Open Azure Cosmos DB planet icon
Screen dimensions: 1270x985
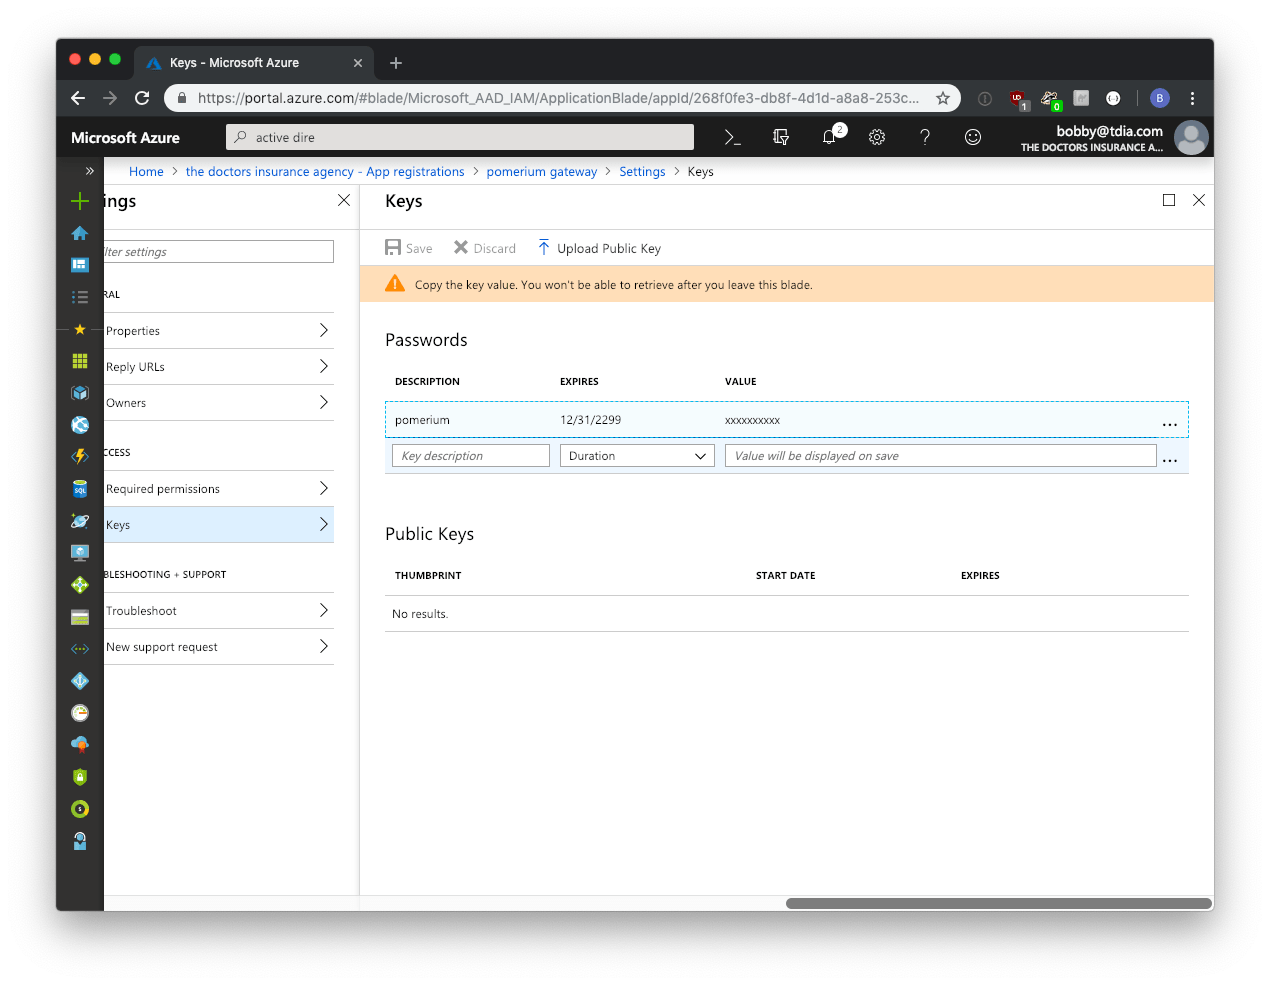click(80, 521)
